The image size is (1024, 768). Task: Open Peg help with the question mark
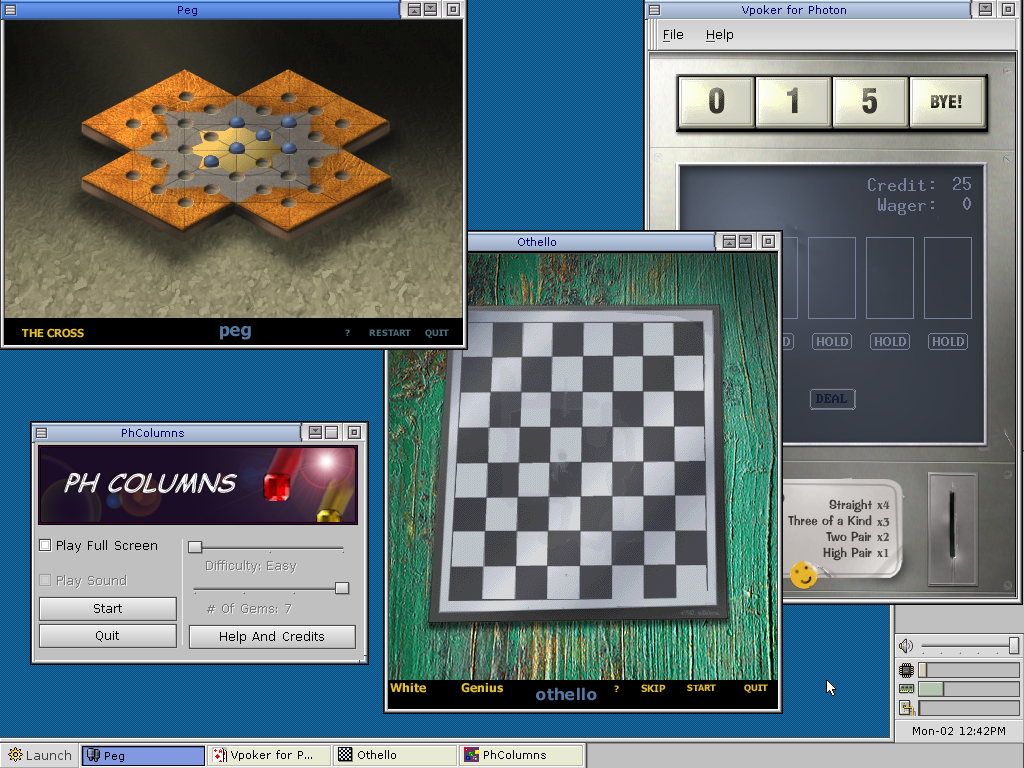(347, 333)
